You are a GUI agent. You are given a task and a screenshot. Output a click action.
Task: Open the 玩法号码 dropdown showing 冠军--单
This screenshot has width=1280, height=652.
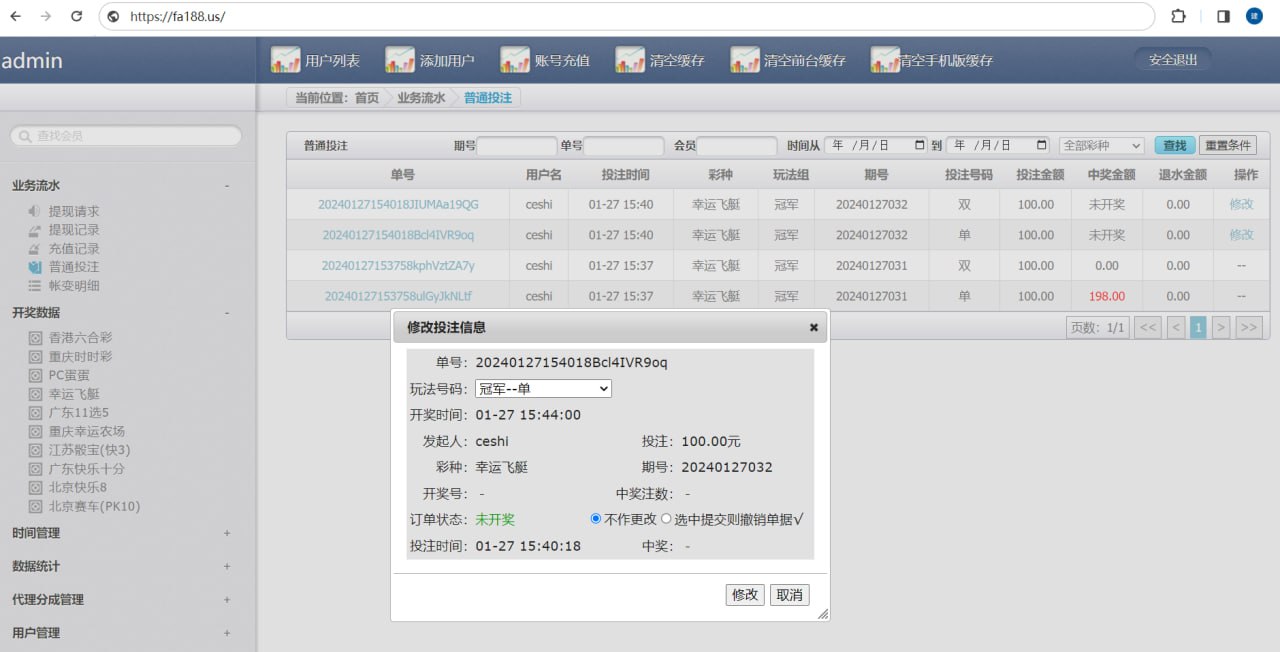click(543, 389)
